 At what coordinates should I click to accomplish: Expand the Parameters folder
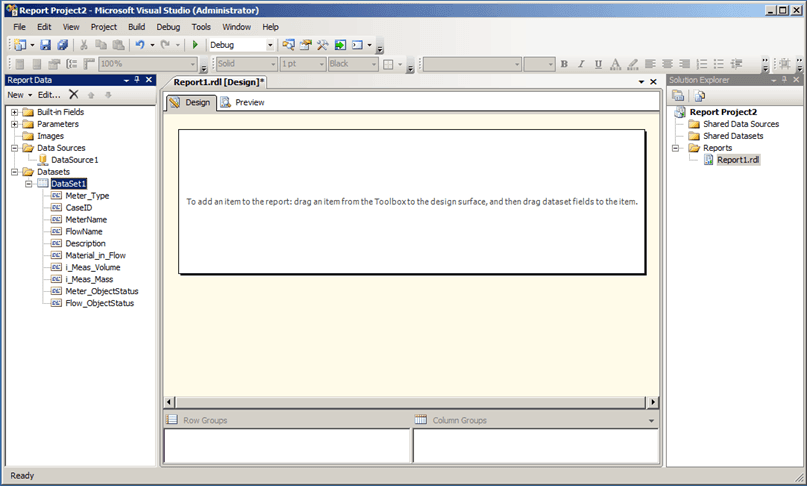(x=14, y=124)
